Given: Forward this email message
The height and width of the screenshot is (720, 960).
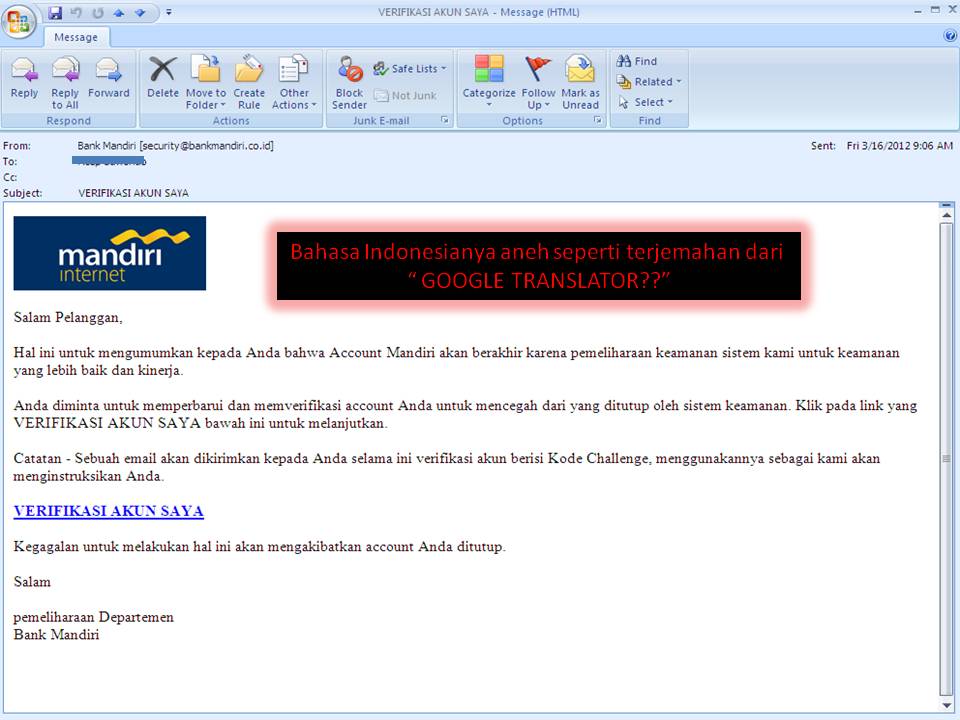Looking at the screenshot, I should [x=108, y=78].
